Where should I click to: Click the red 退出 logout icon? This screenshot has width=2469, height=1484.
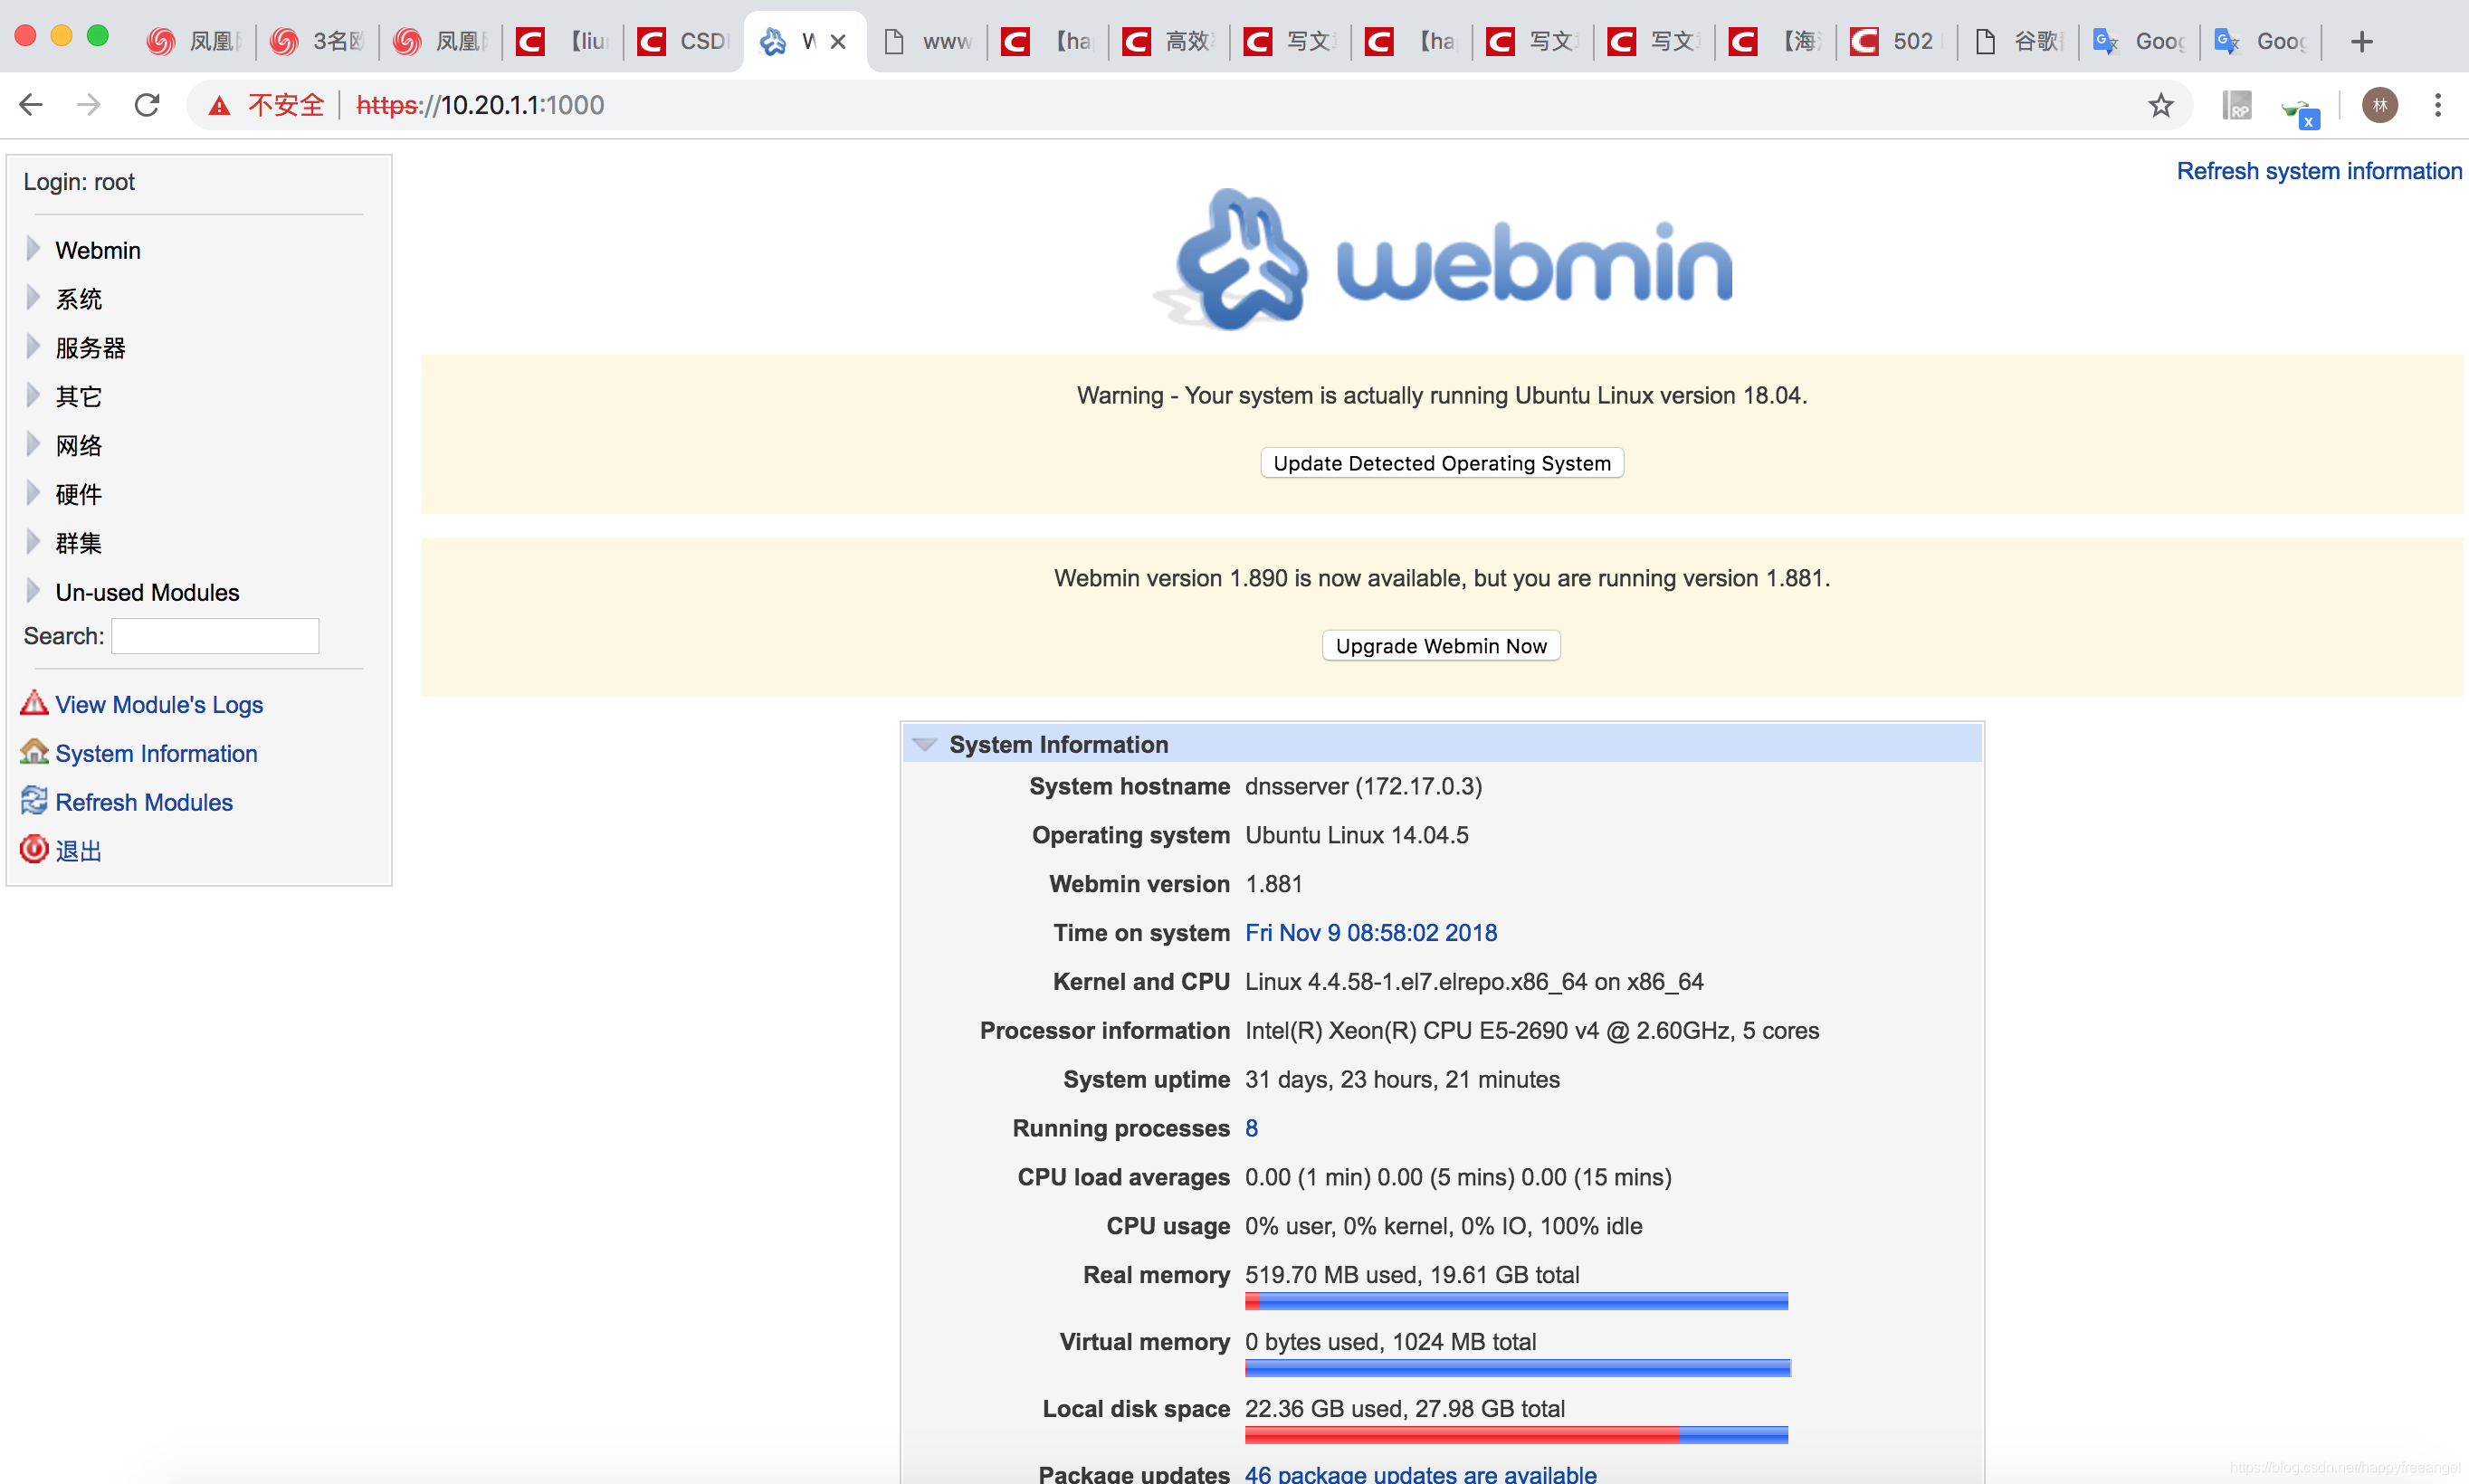pos(34,849)
